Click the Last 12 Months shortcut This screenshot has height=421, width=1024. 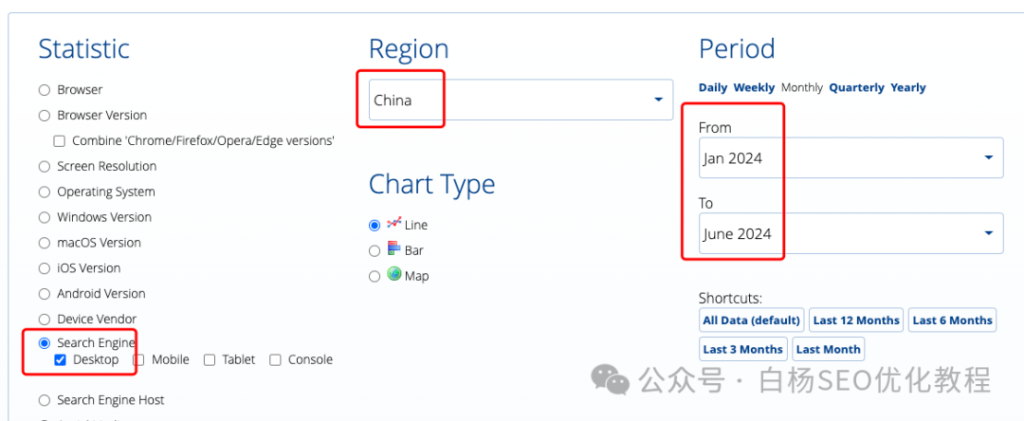click(x=856, y=320)
